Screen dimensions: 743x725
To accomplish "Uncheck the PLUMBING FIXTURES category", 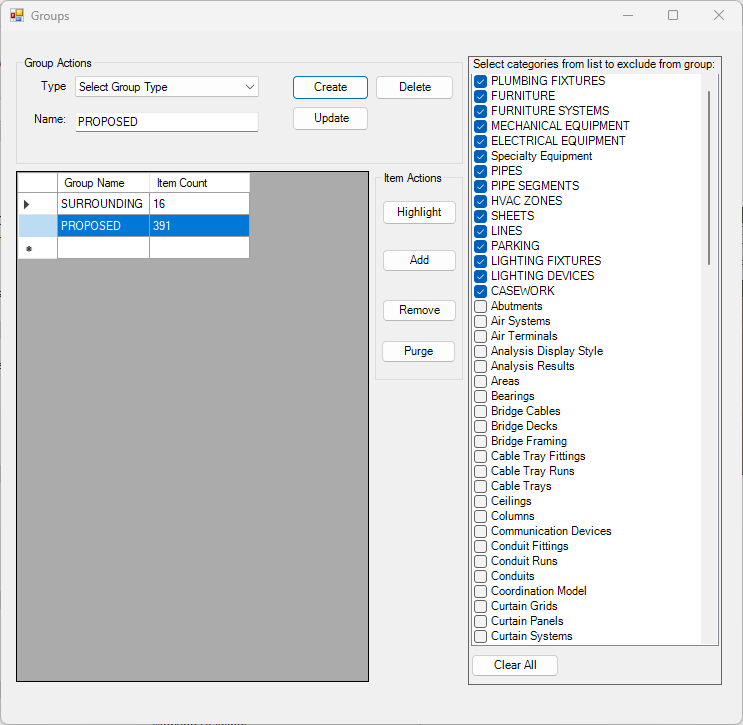I will (x=481, y=81).
